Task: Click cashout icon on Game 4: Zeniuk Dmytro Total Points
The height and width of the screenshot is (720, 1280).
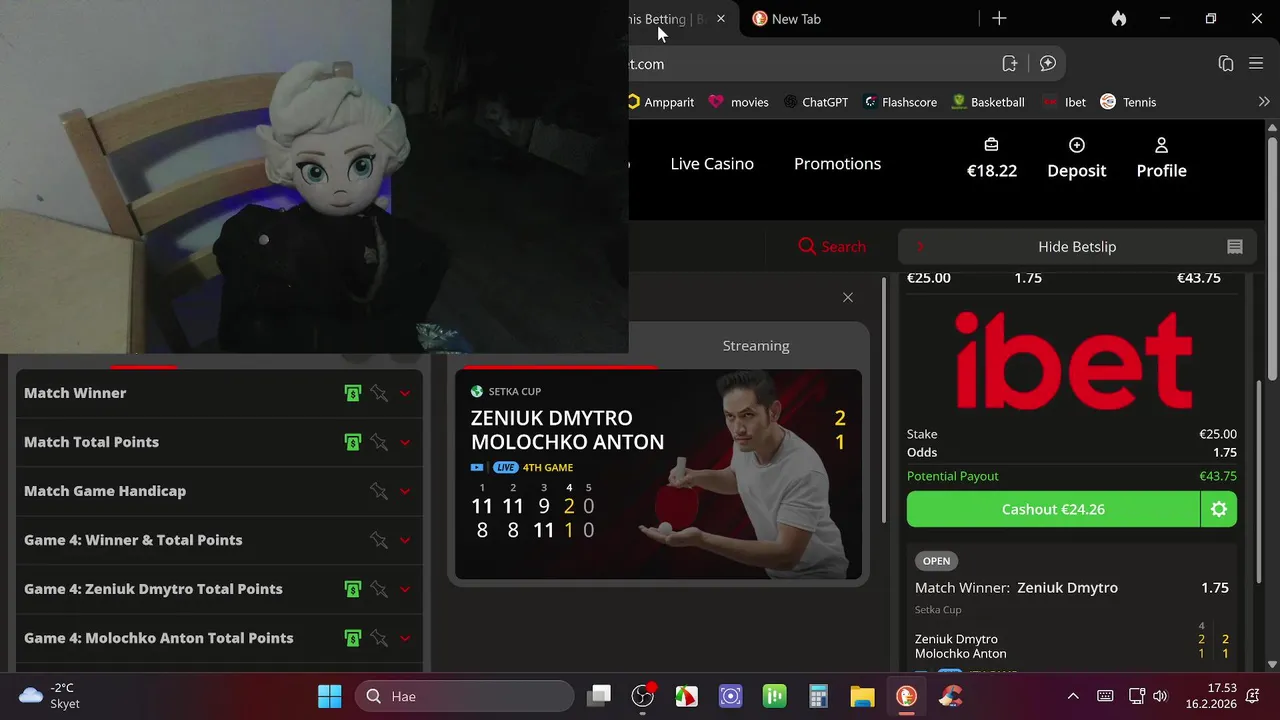Action: point(352,589)
